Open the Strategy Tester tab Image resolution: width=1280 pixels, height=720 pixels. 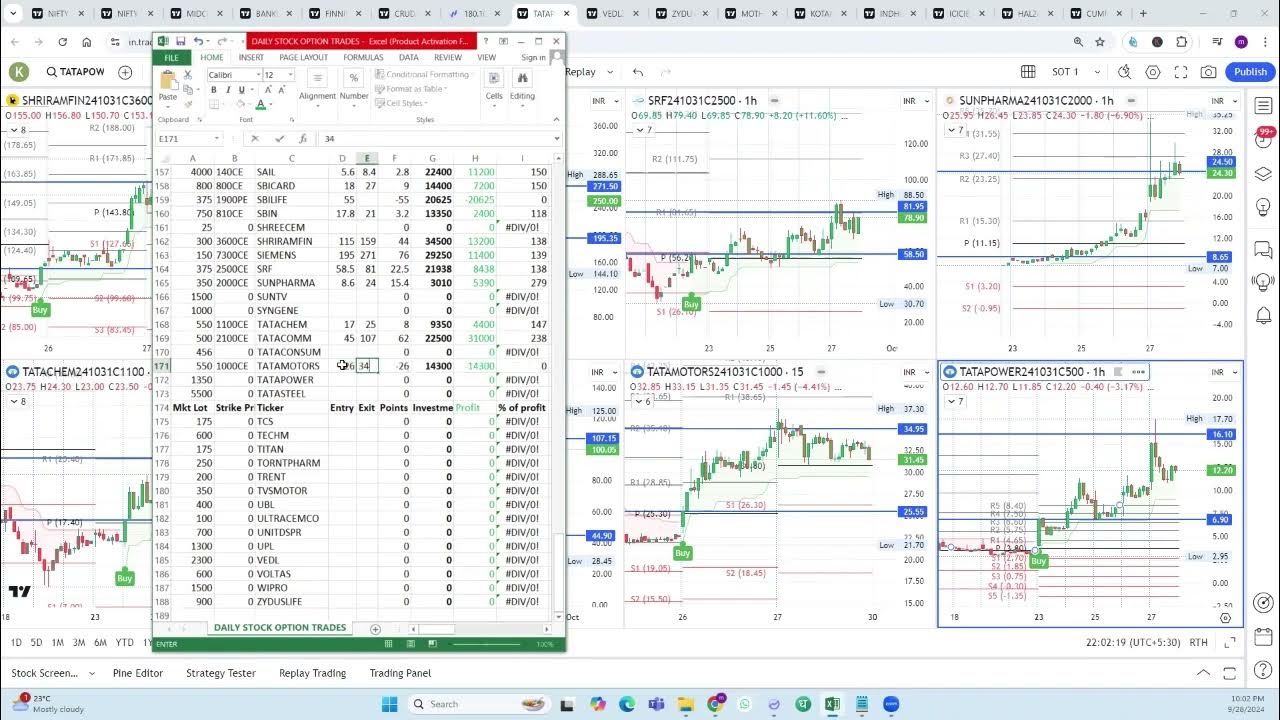pos(221,673)
